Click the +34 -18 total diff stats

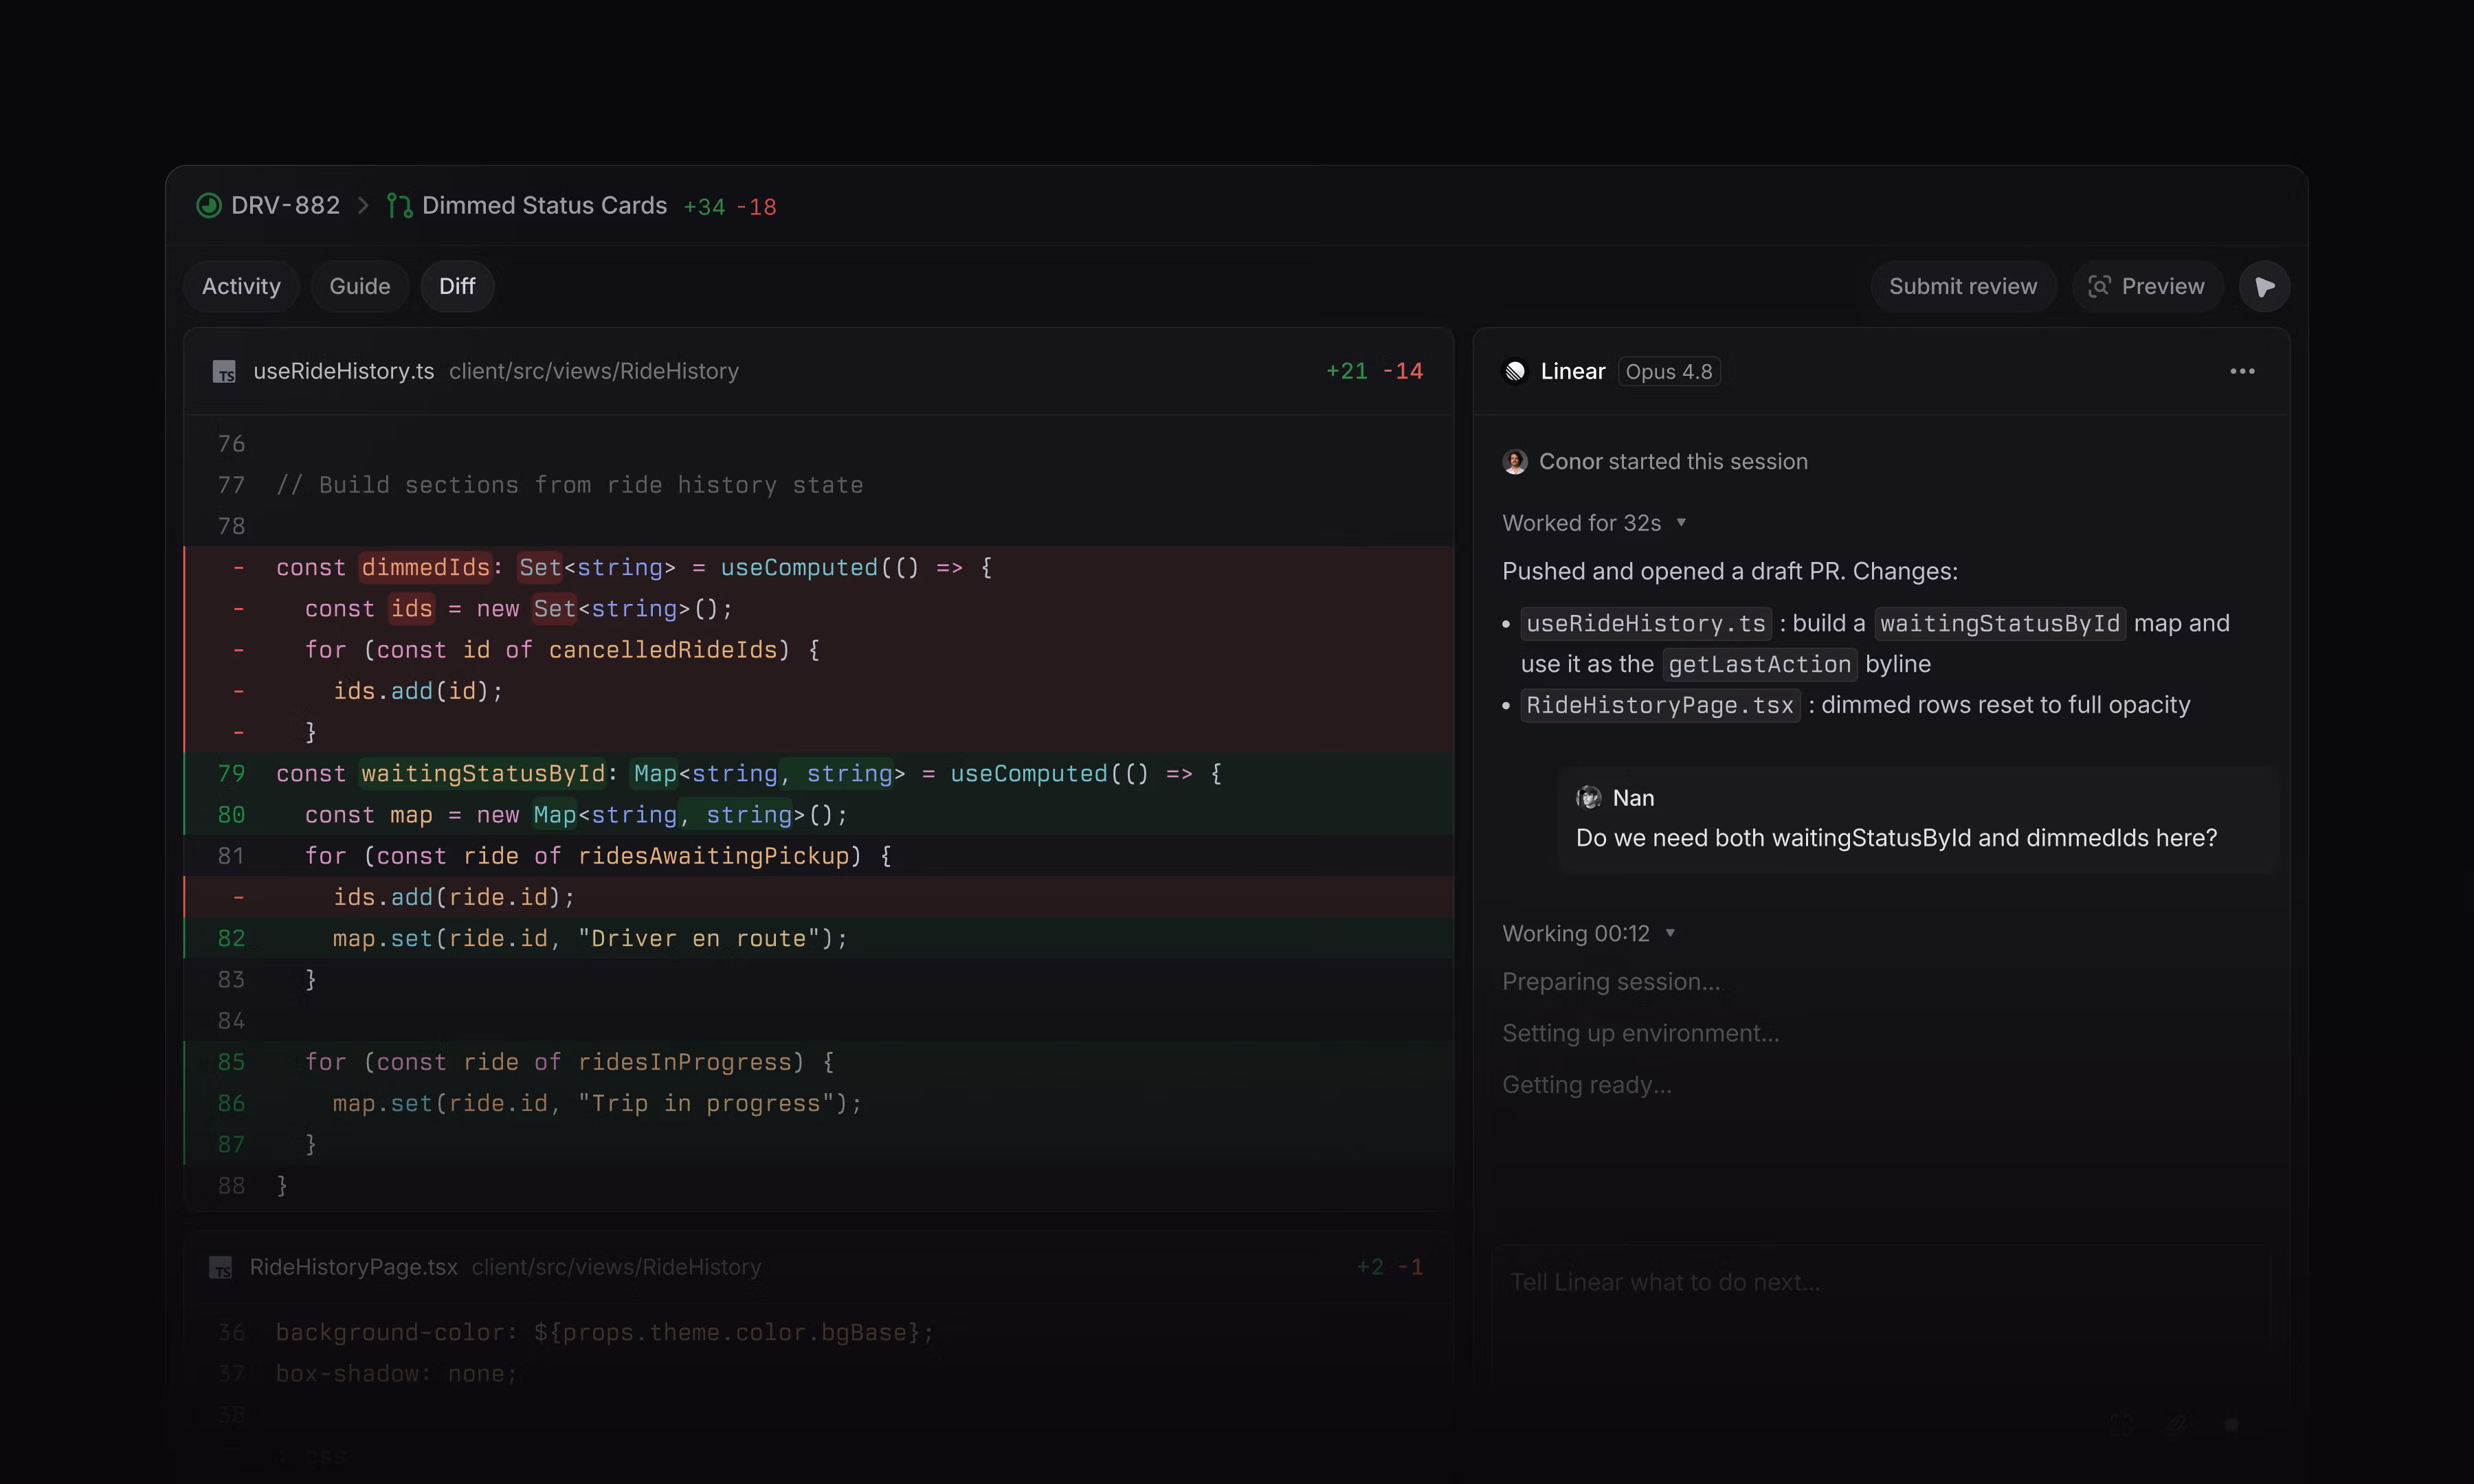pyautogui.click(x=730, y=207)
